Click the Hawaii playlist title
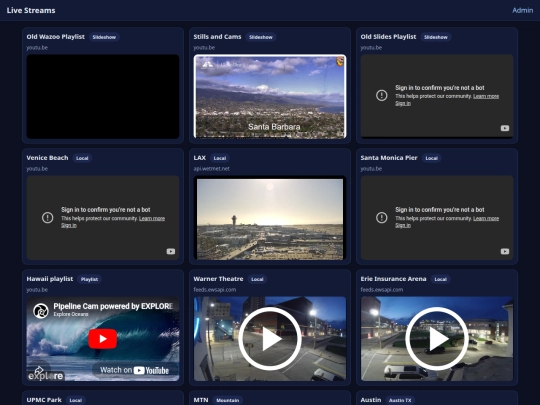 [50, 279]
